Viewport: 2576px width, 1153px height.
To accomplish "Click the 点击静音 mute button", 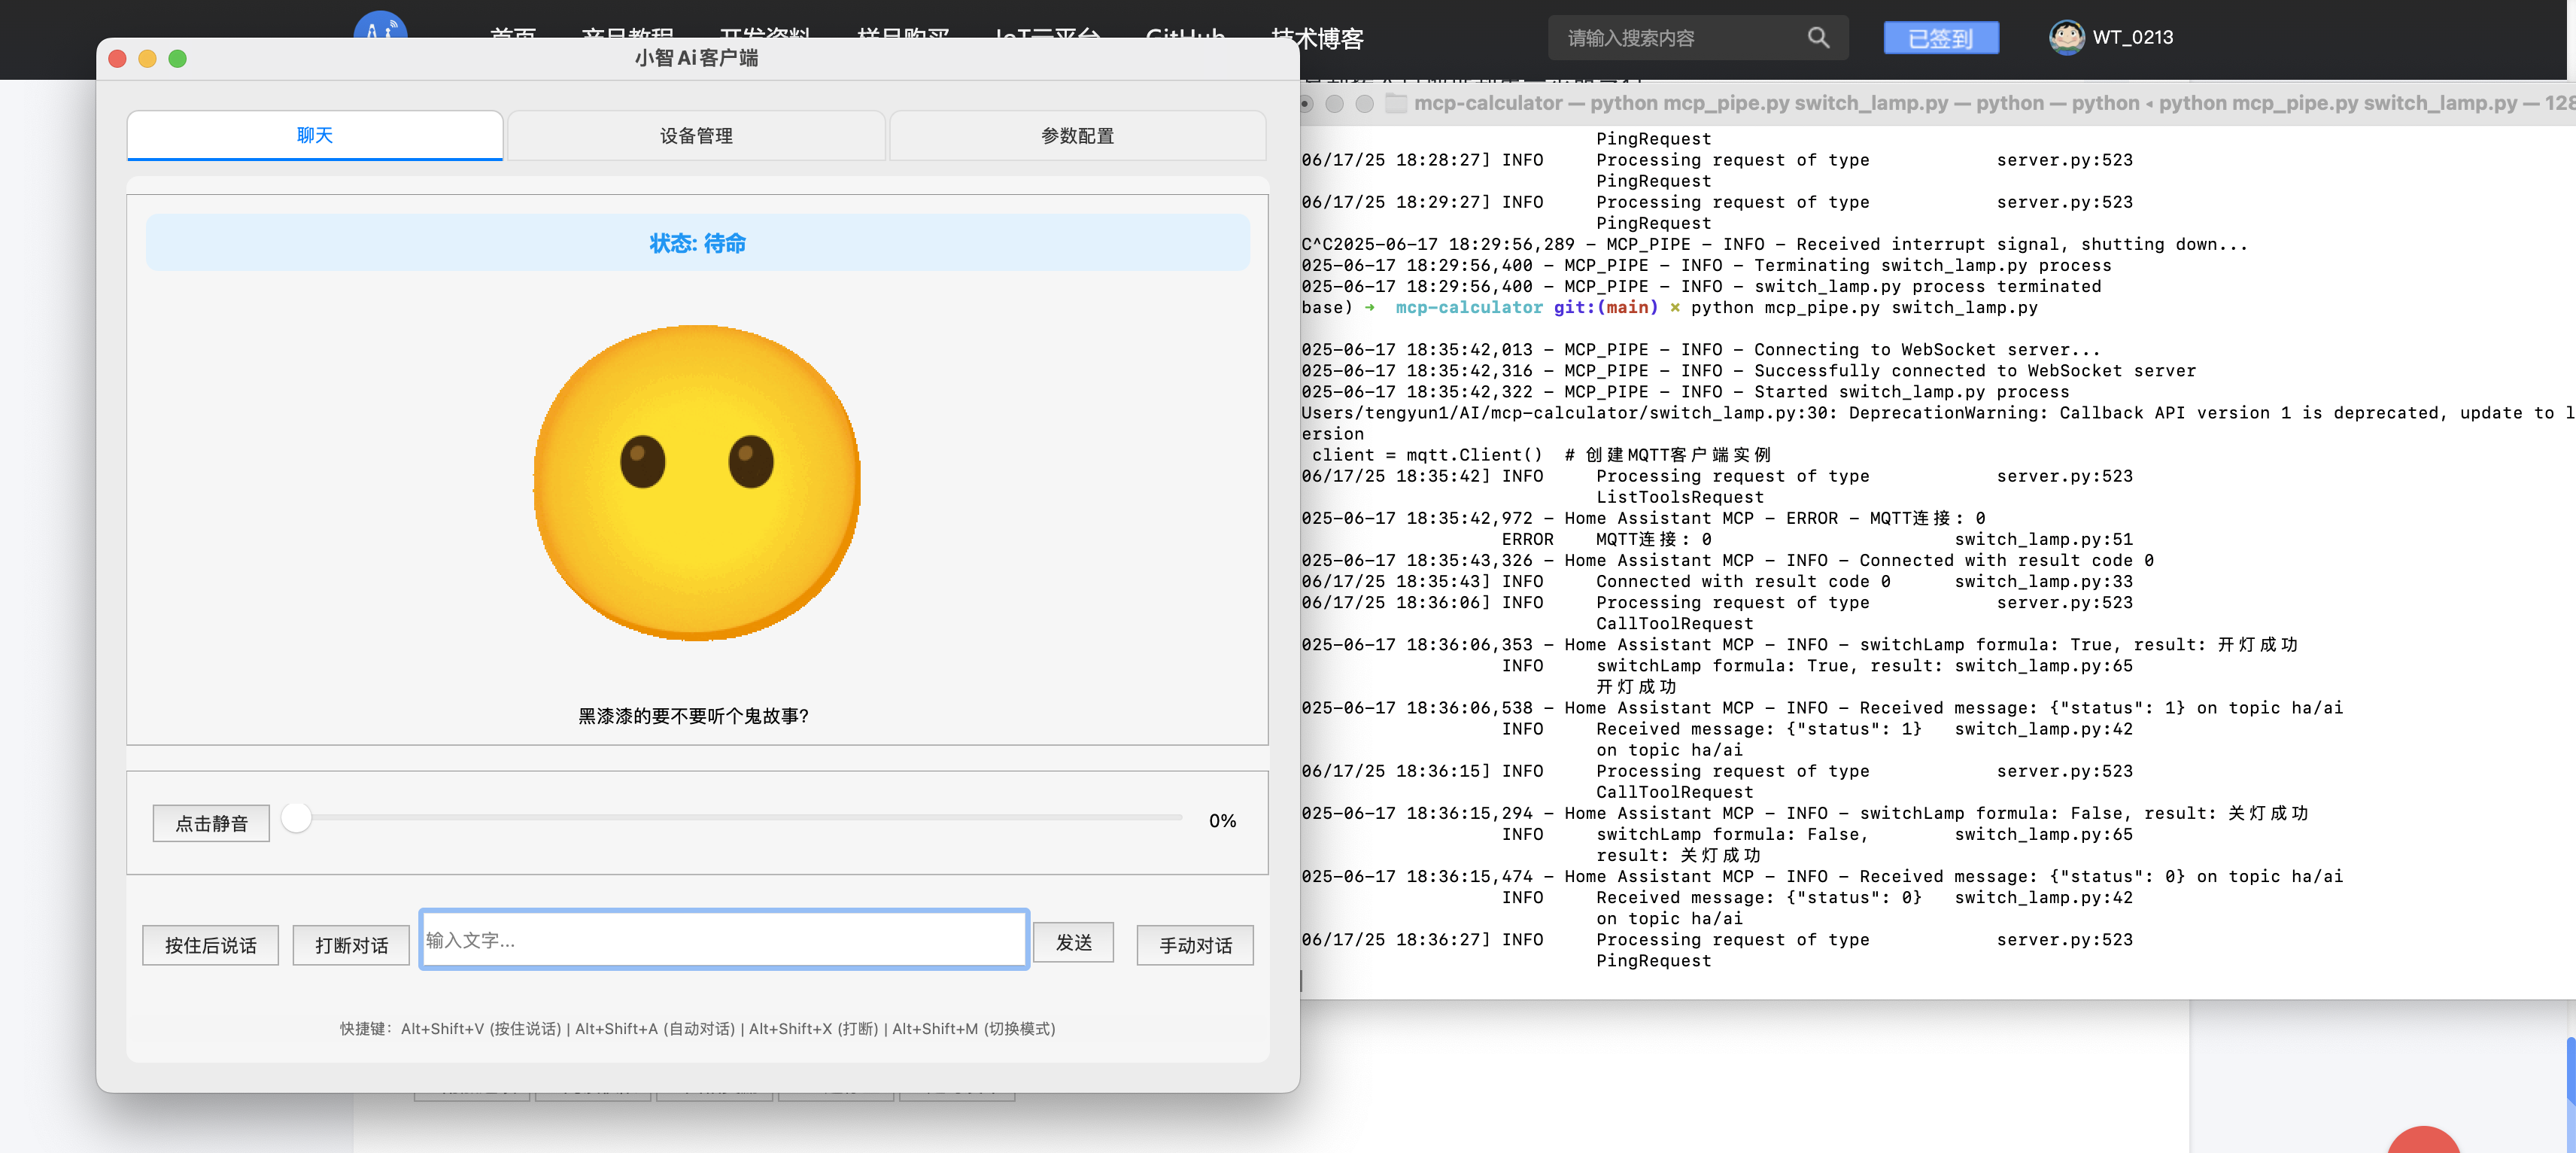I will pyautogui.click(x=211, y=823).
